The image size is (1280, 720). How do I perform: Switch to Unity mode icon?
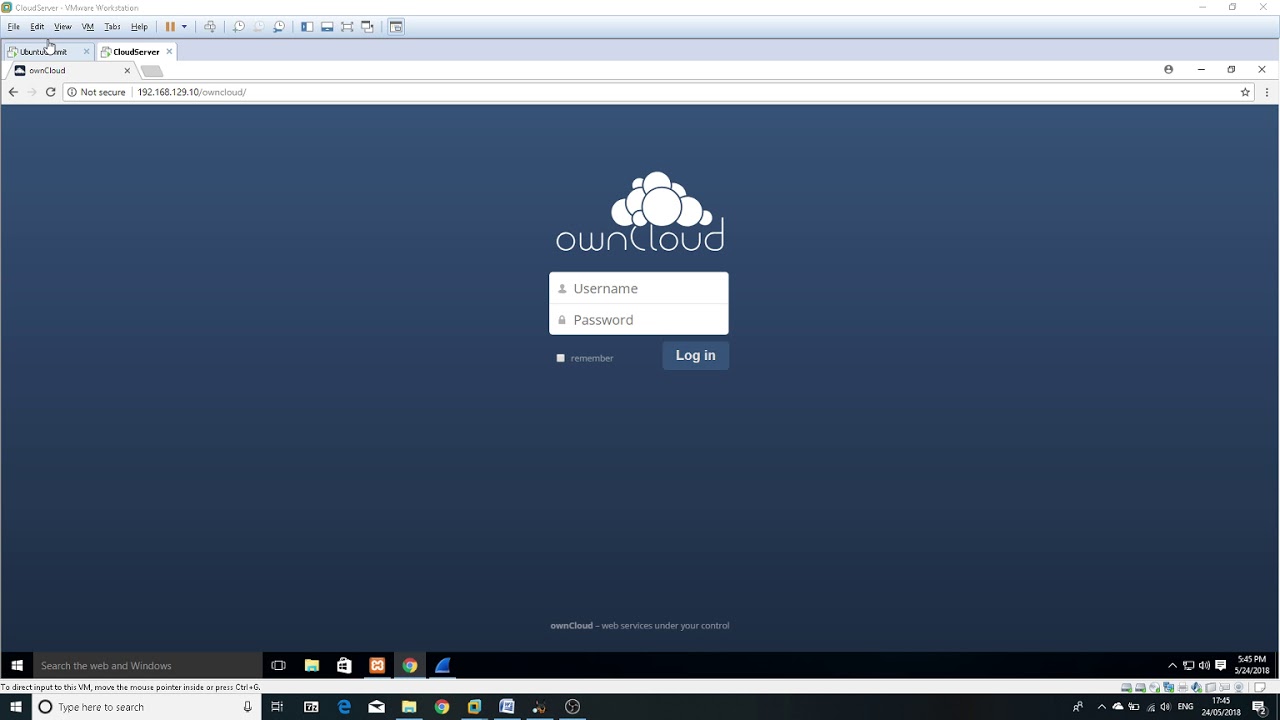coord(367,27)
